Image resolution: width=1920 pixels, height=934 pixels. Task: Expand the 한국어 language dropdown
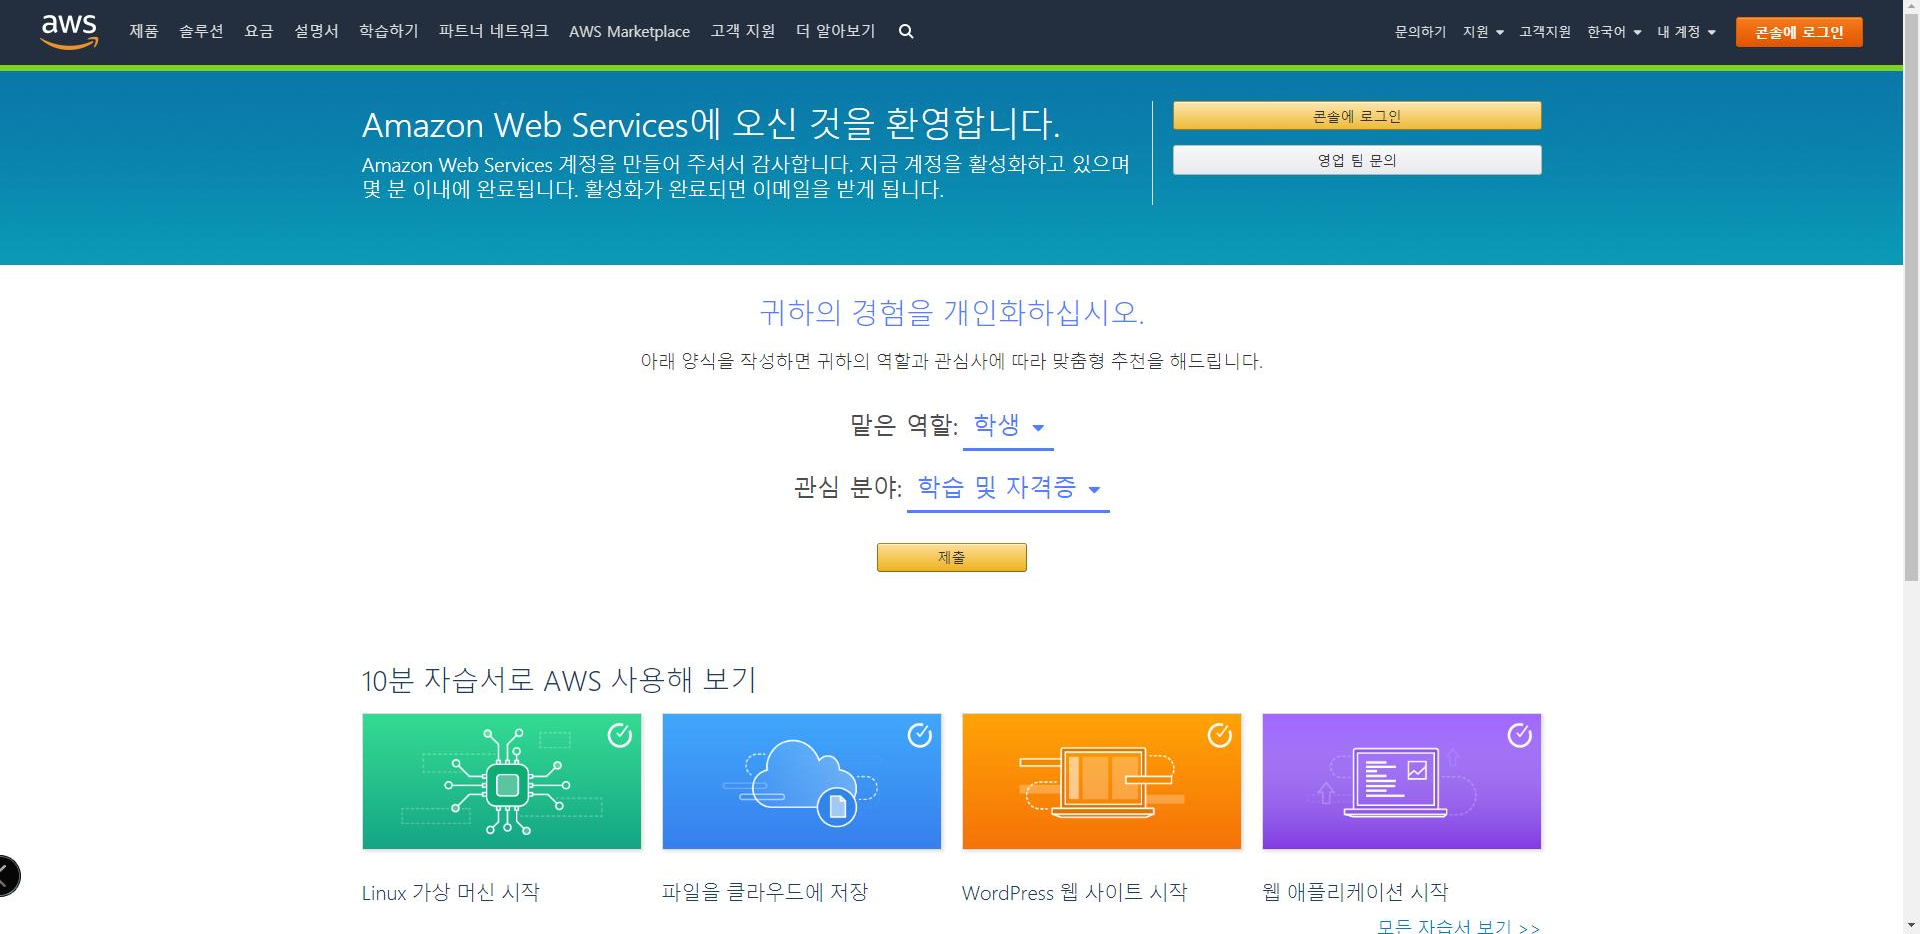1614,32
